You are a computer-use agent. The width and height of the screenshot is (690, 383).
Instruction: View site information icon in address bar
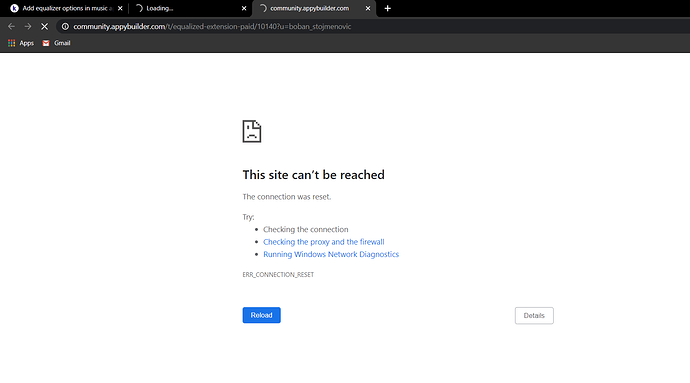(65, 26)
